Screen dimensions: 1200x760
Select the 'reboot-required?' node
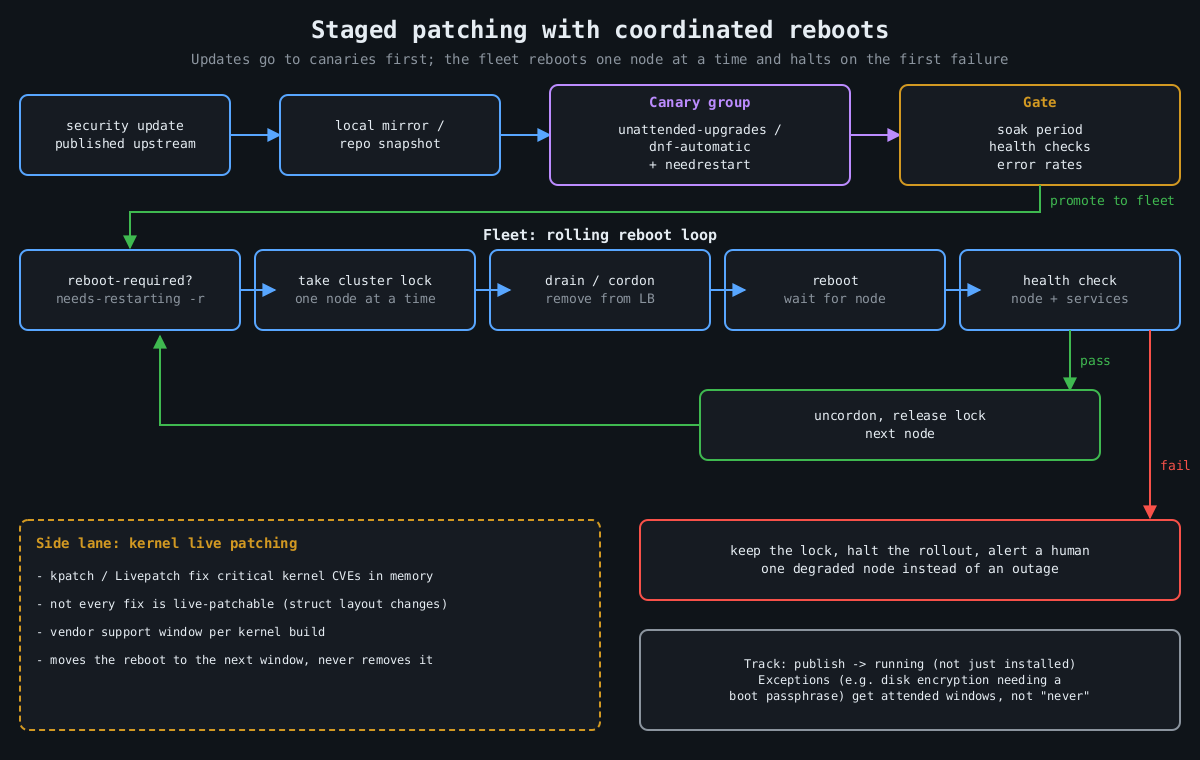click(130, 290)
